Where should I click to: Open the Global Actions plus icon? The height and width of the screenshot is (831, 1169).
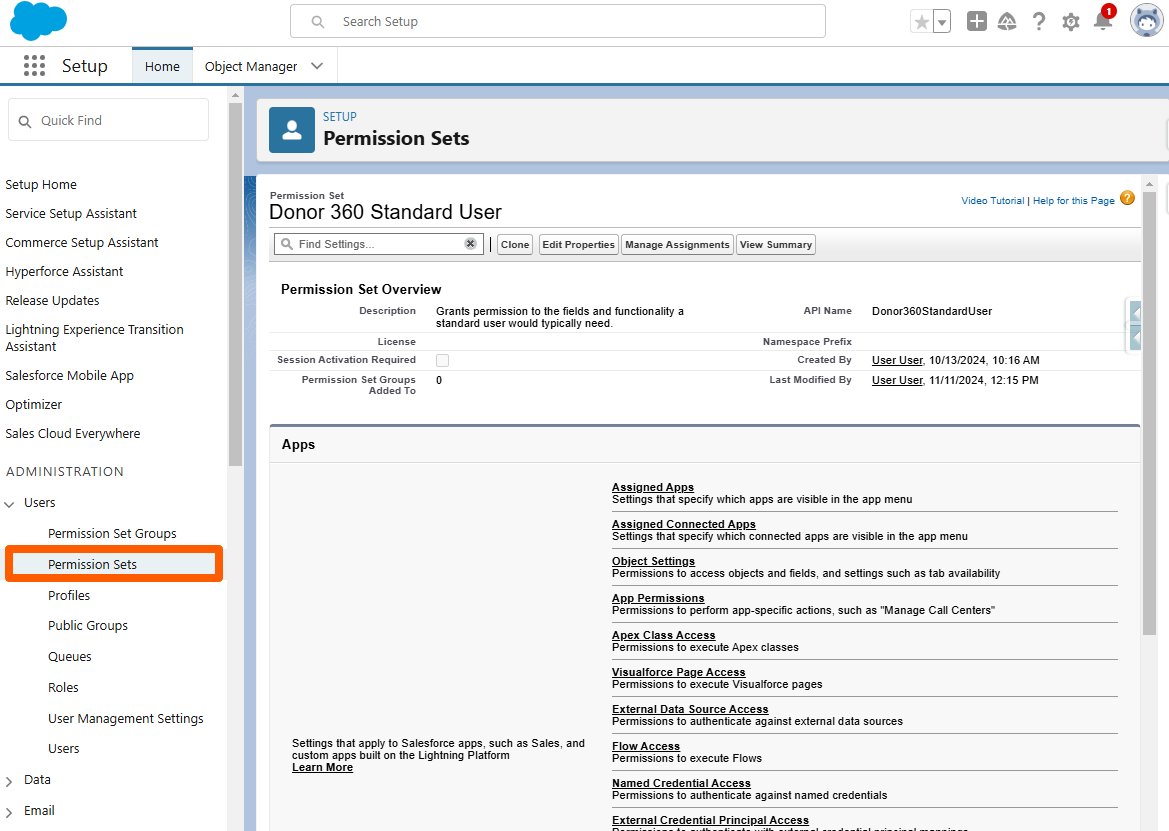click(976, 22)
